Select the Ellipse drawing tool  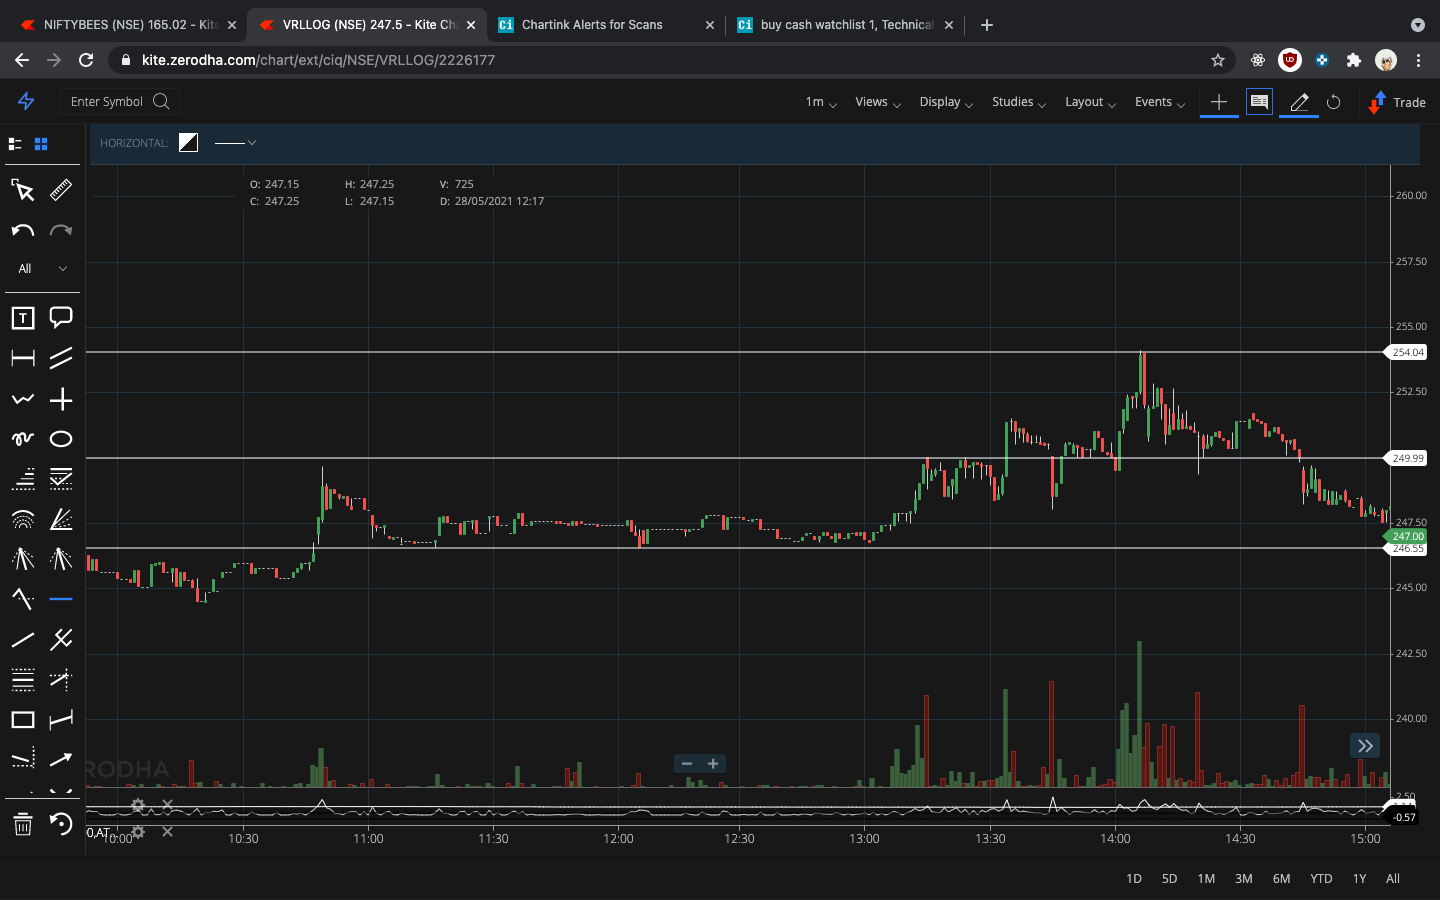point(61,438)
